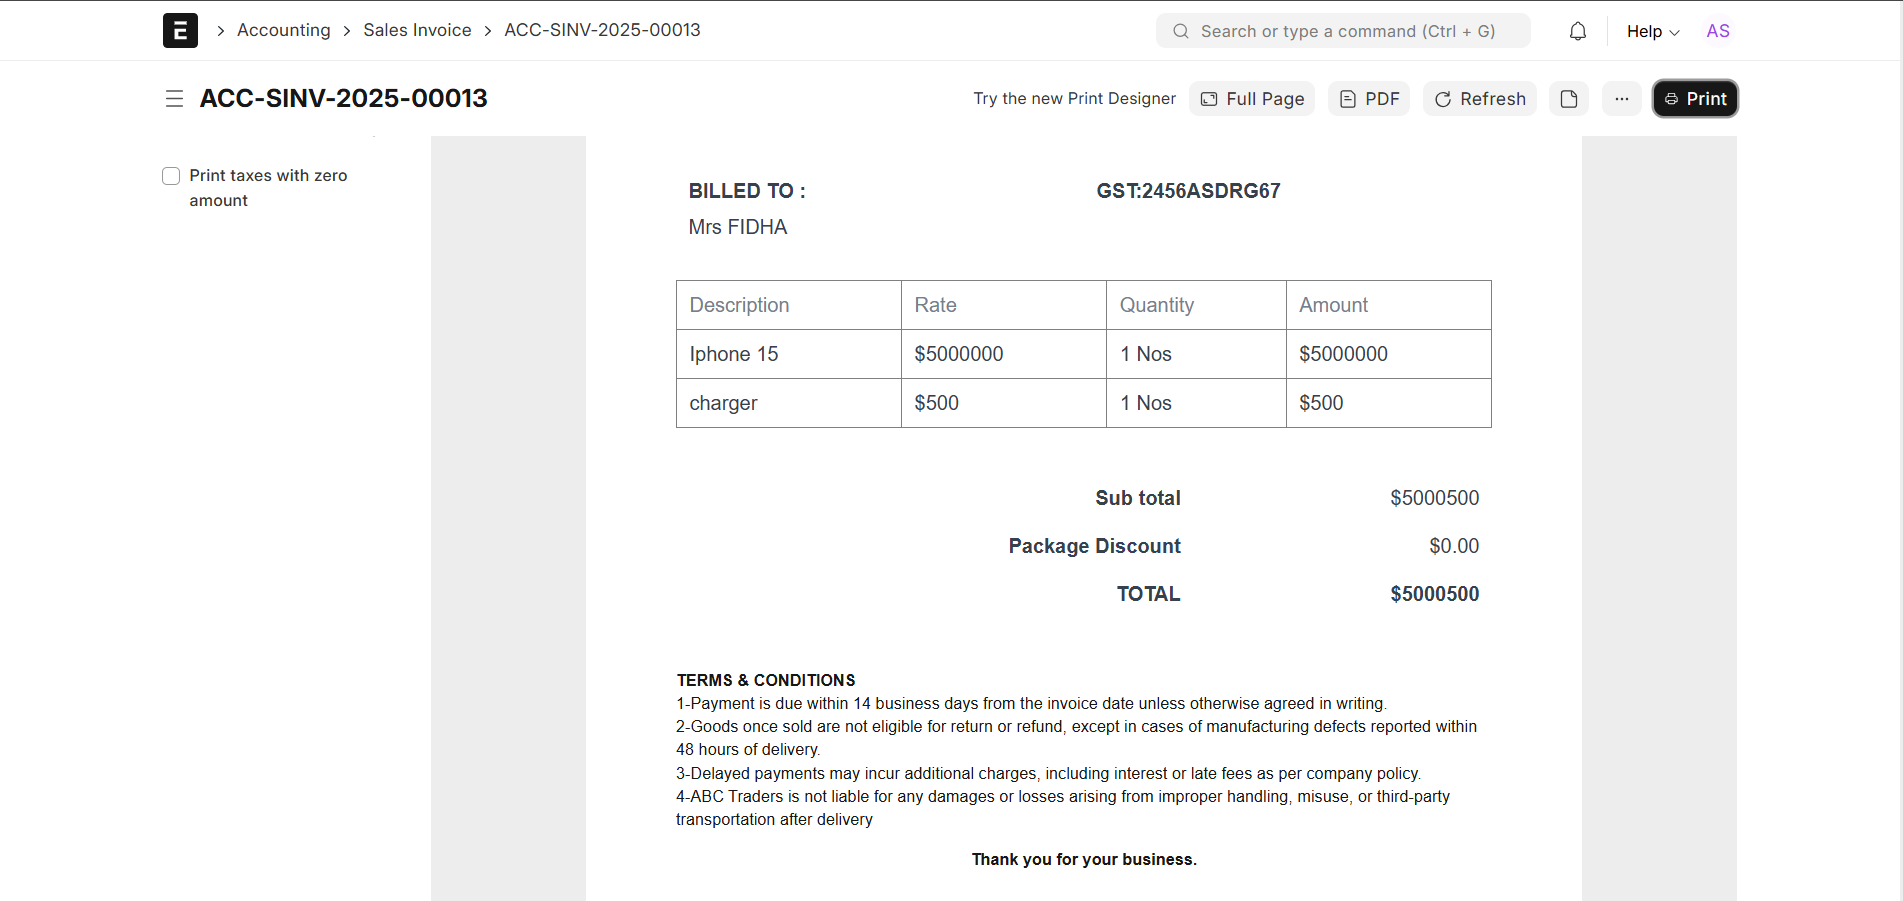Viewport: 1903px width, 901px height.
Task: Click the blank page icon button
Action: (x=1568, y=99)
